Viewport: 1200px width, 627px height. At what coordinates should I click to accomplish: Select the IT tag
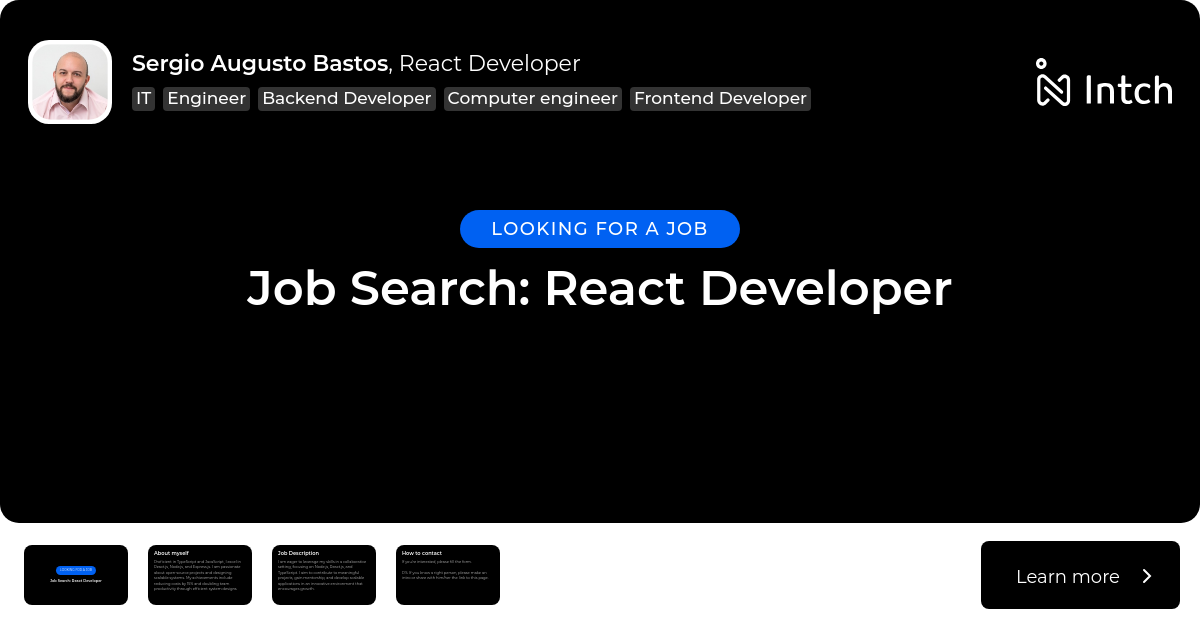click(x=143, y=98)
